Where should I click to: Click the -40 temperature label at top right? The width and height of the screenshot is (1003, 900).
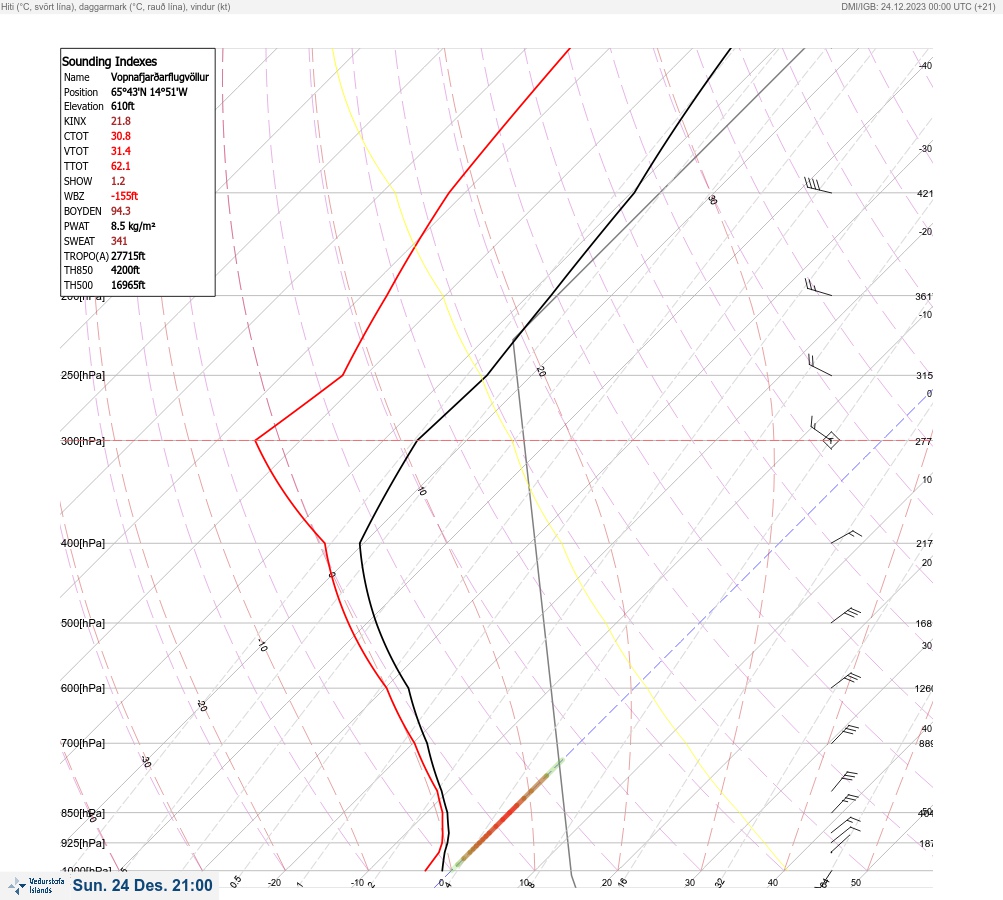click(926, 66)
